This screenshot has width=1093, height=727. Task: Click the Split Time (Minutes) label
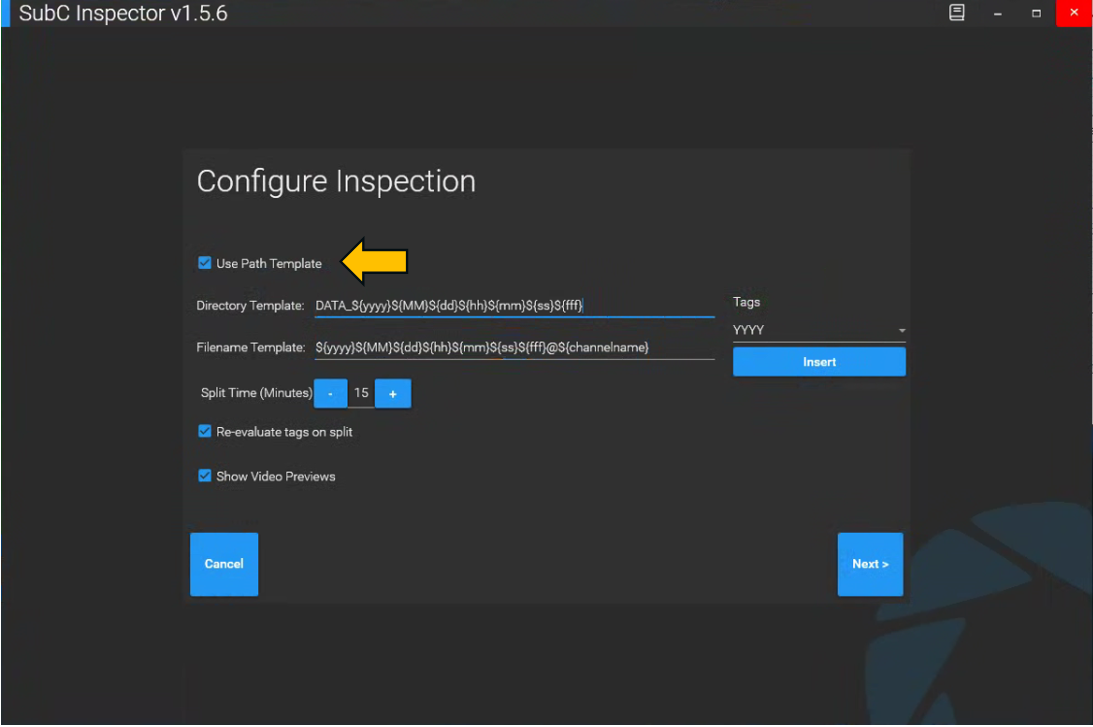tap(256, 394)
